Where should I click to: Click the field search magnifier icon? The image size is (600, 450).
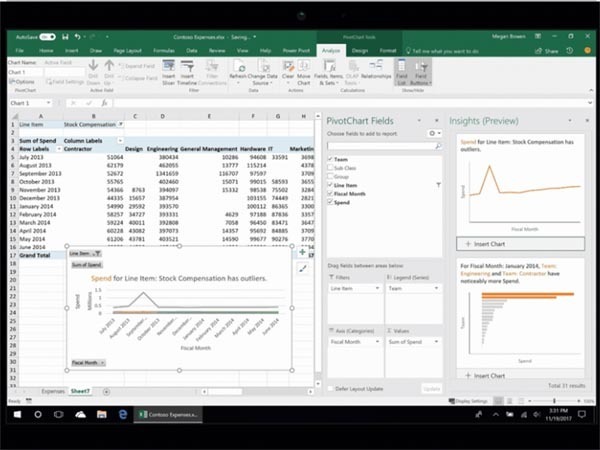(x=438, y=146)
